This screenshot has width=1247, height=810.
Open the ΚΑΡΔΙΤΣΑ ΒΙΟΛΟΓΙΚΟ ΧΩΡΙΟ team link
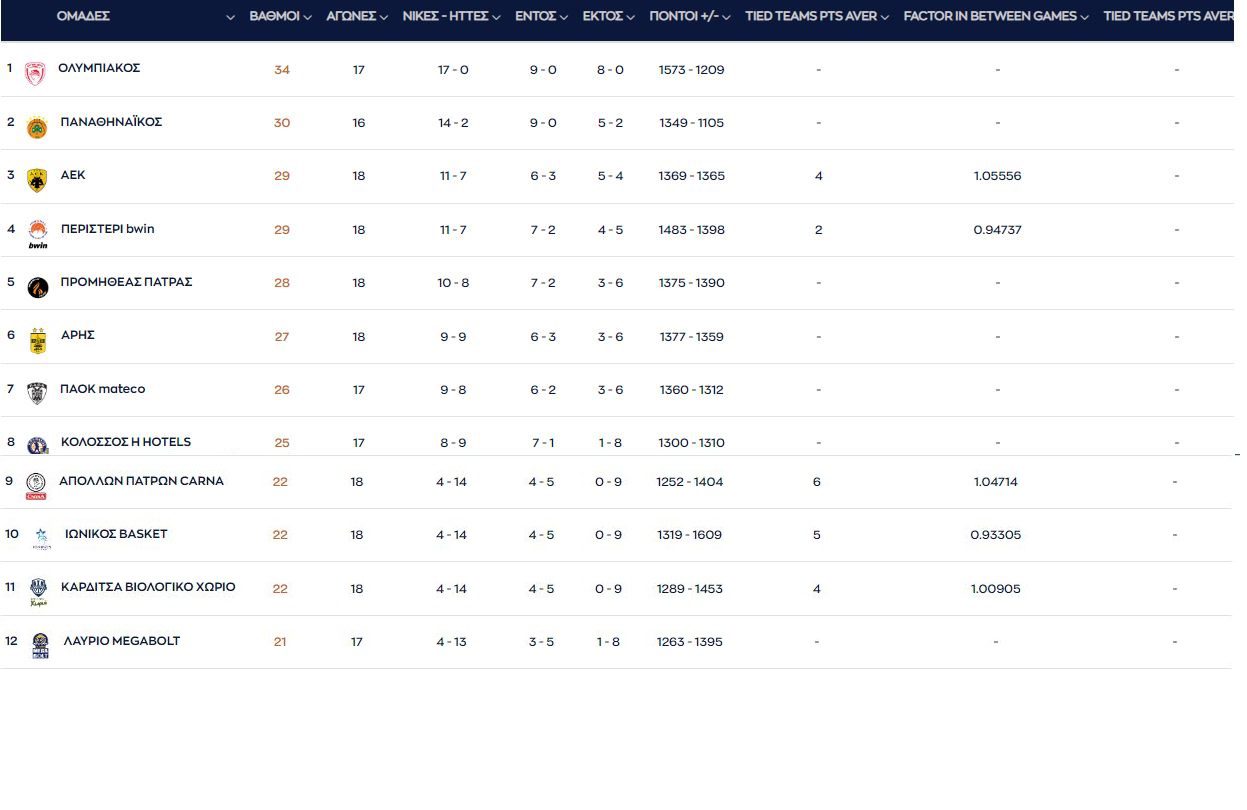(148, 587)
